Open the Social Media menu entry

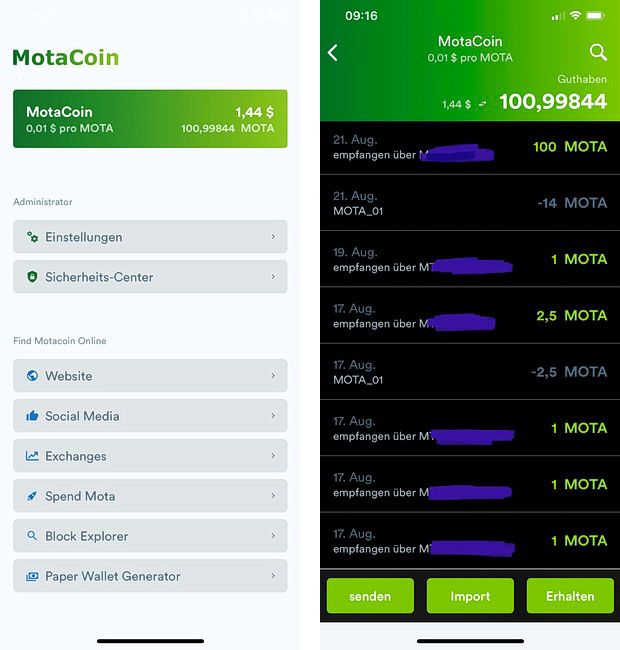click(x=150, y=415)
